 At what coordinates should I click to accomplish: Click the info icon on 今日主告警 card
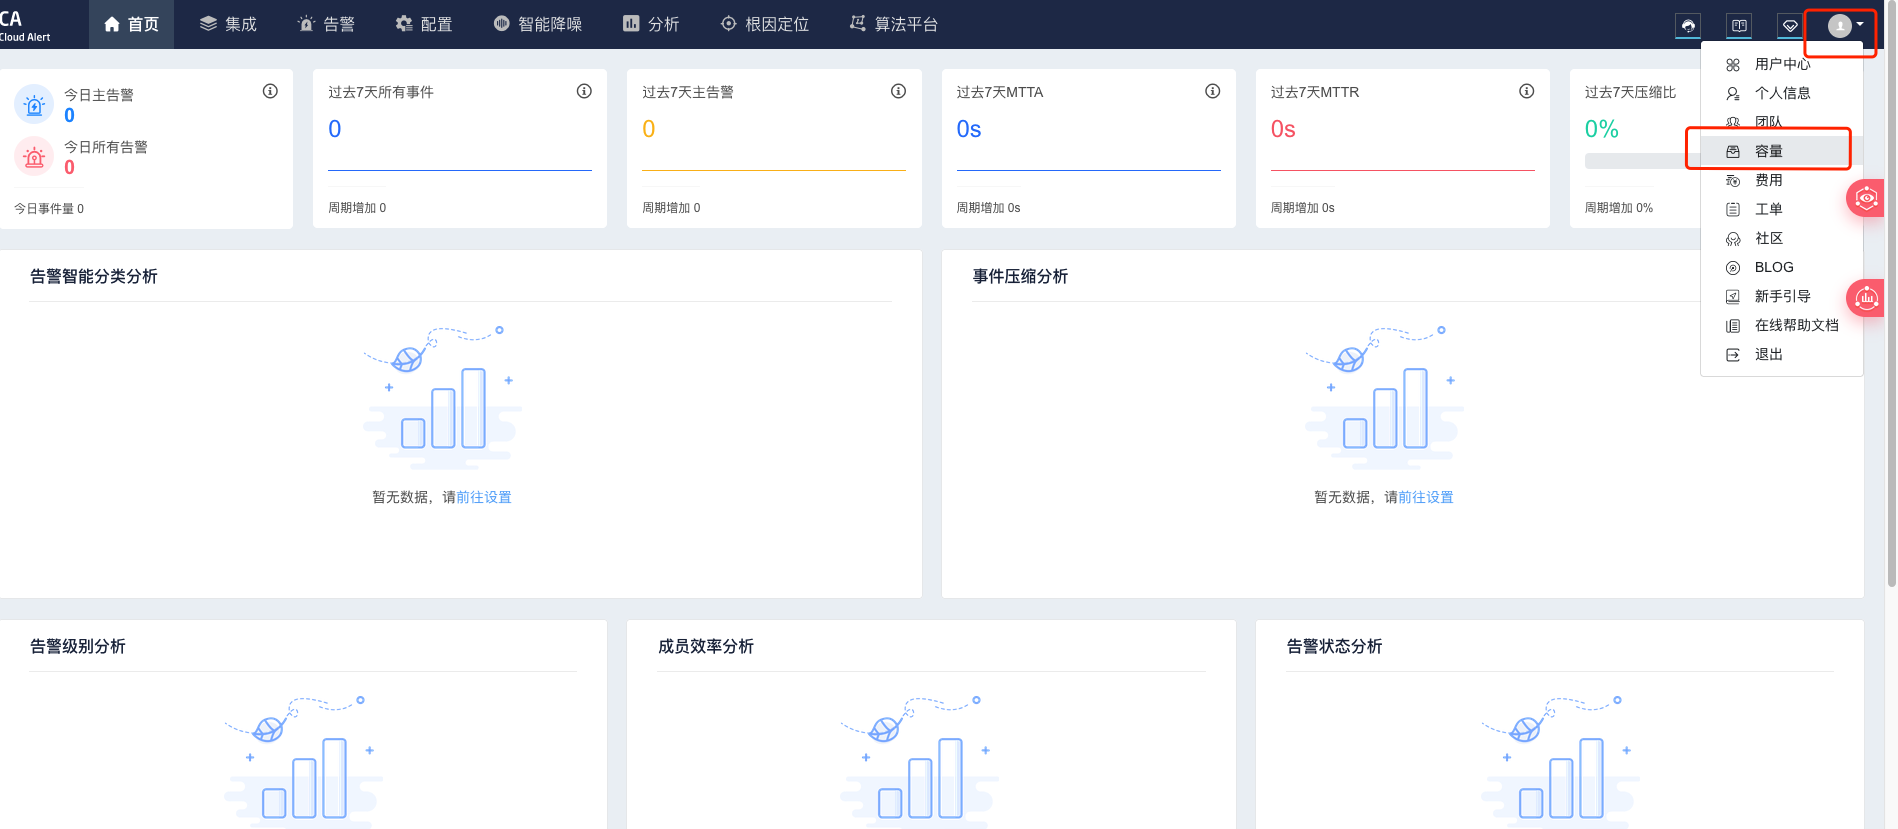click(x=270, y=91)
